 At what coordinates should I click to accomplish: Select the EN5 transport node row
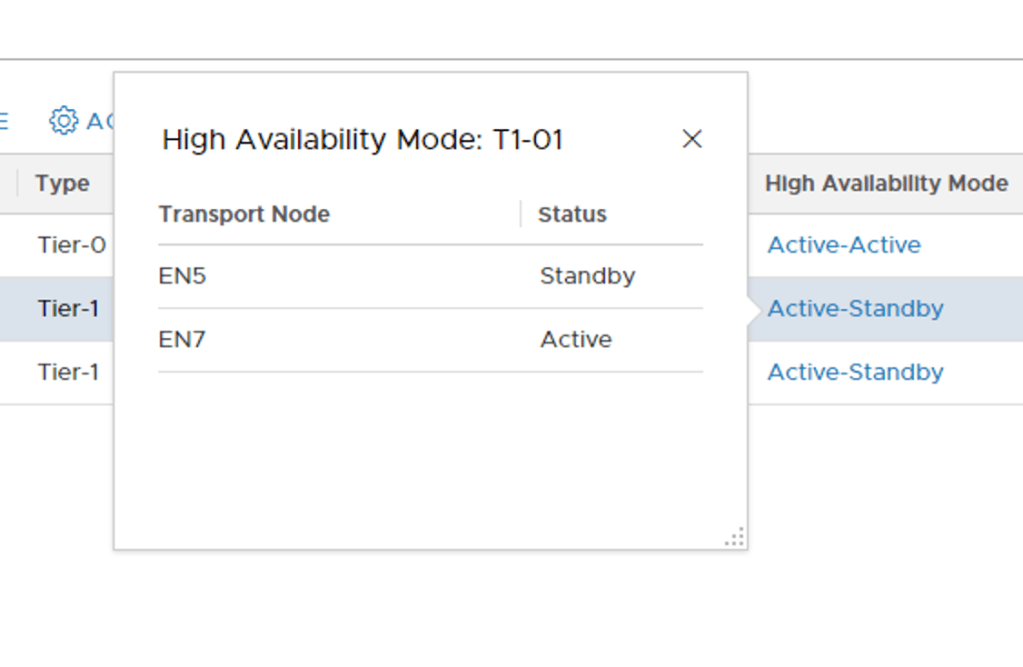(x=183, y=276)
